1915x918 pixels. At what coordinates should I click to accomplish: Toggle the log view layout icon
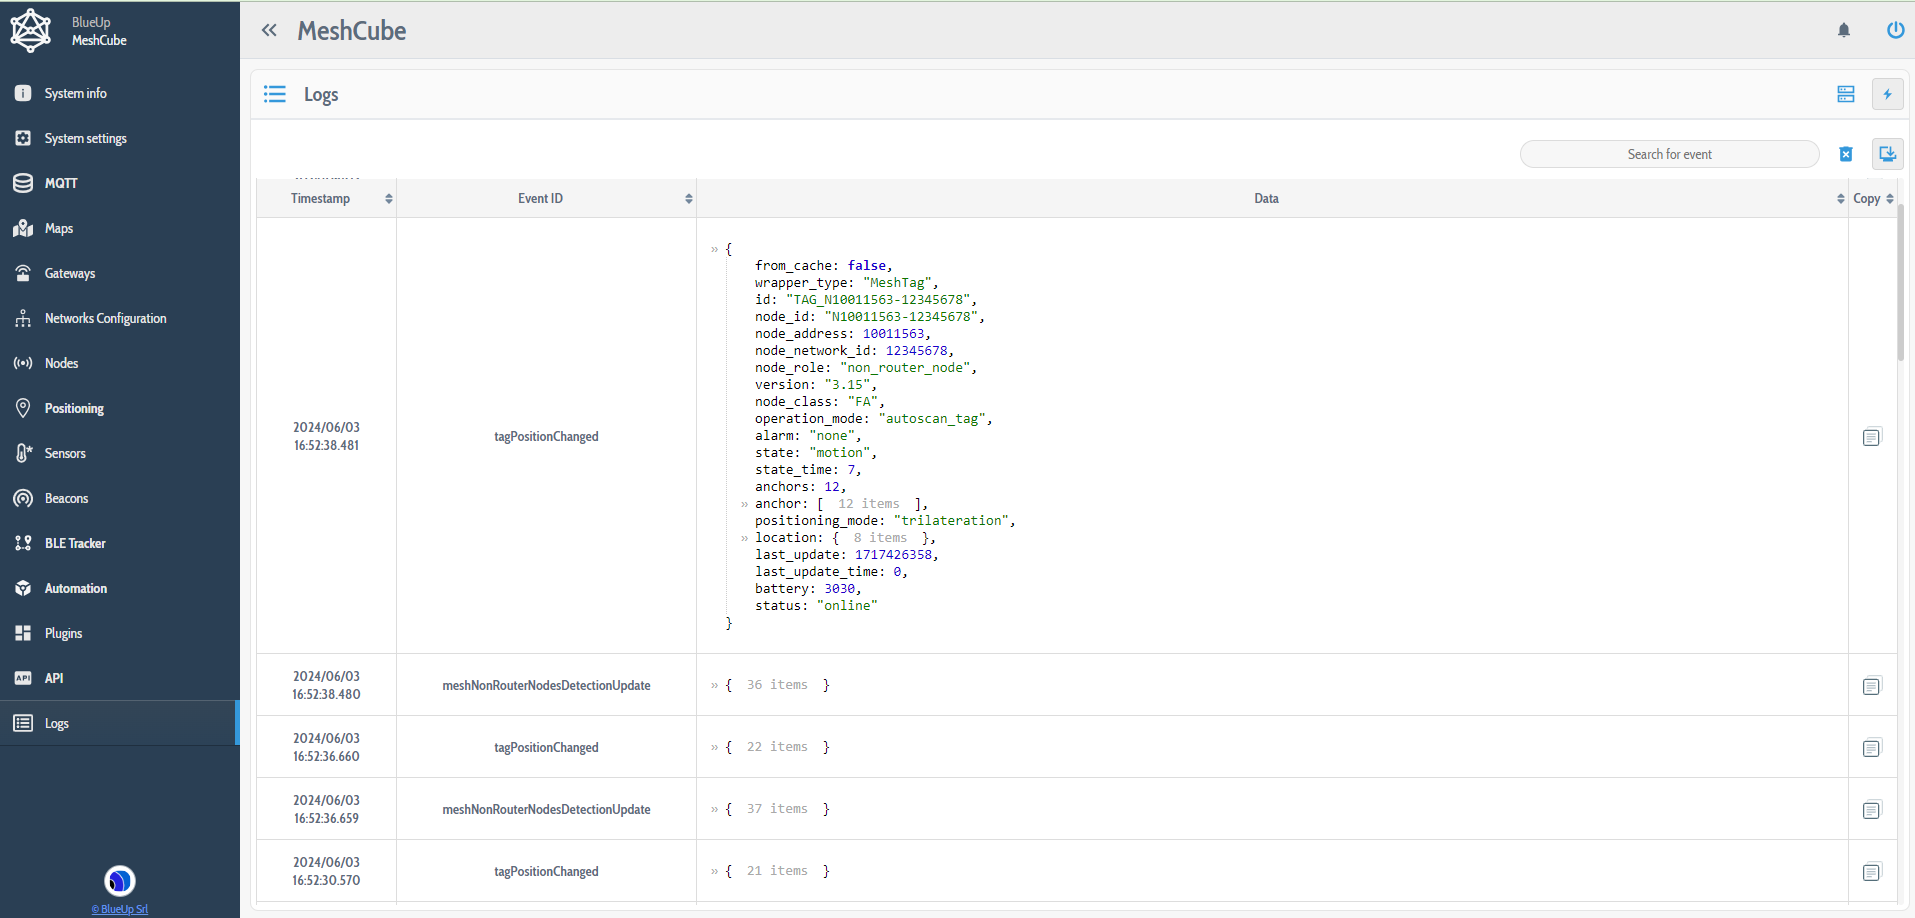(1845, 94)
